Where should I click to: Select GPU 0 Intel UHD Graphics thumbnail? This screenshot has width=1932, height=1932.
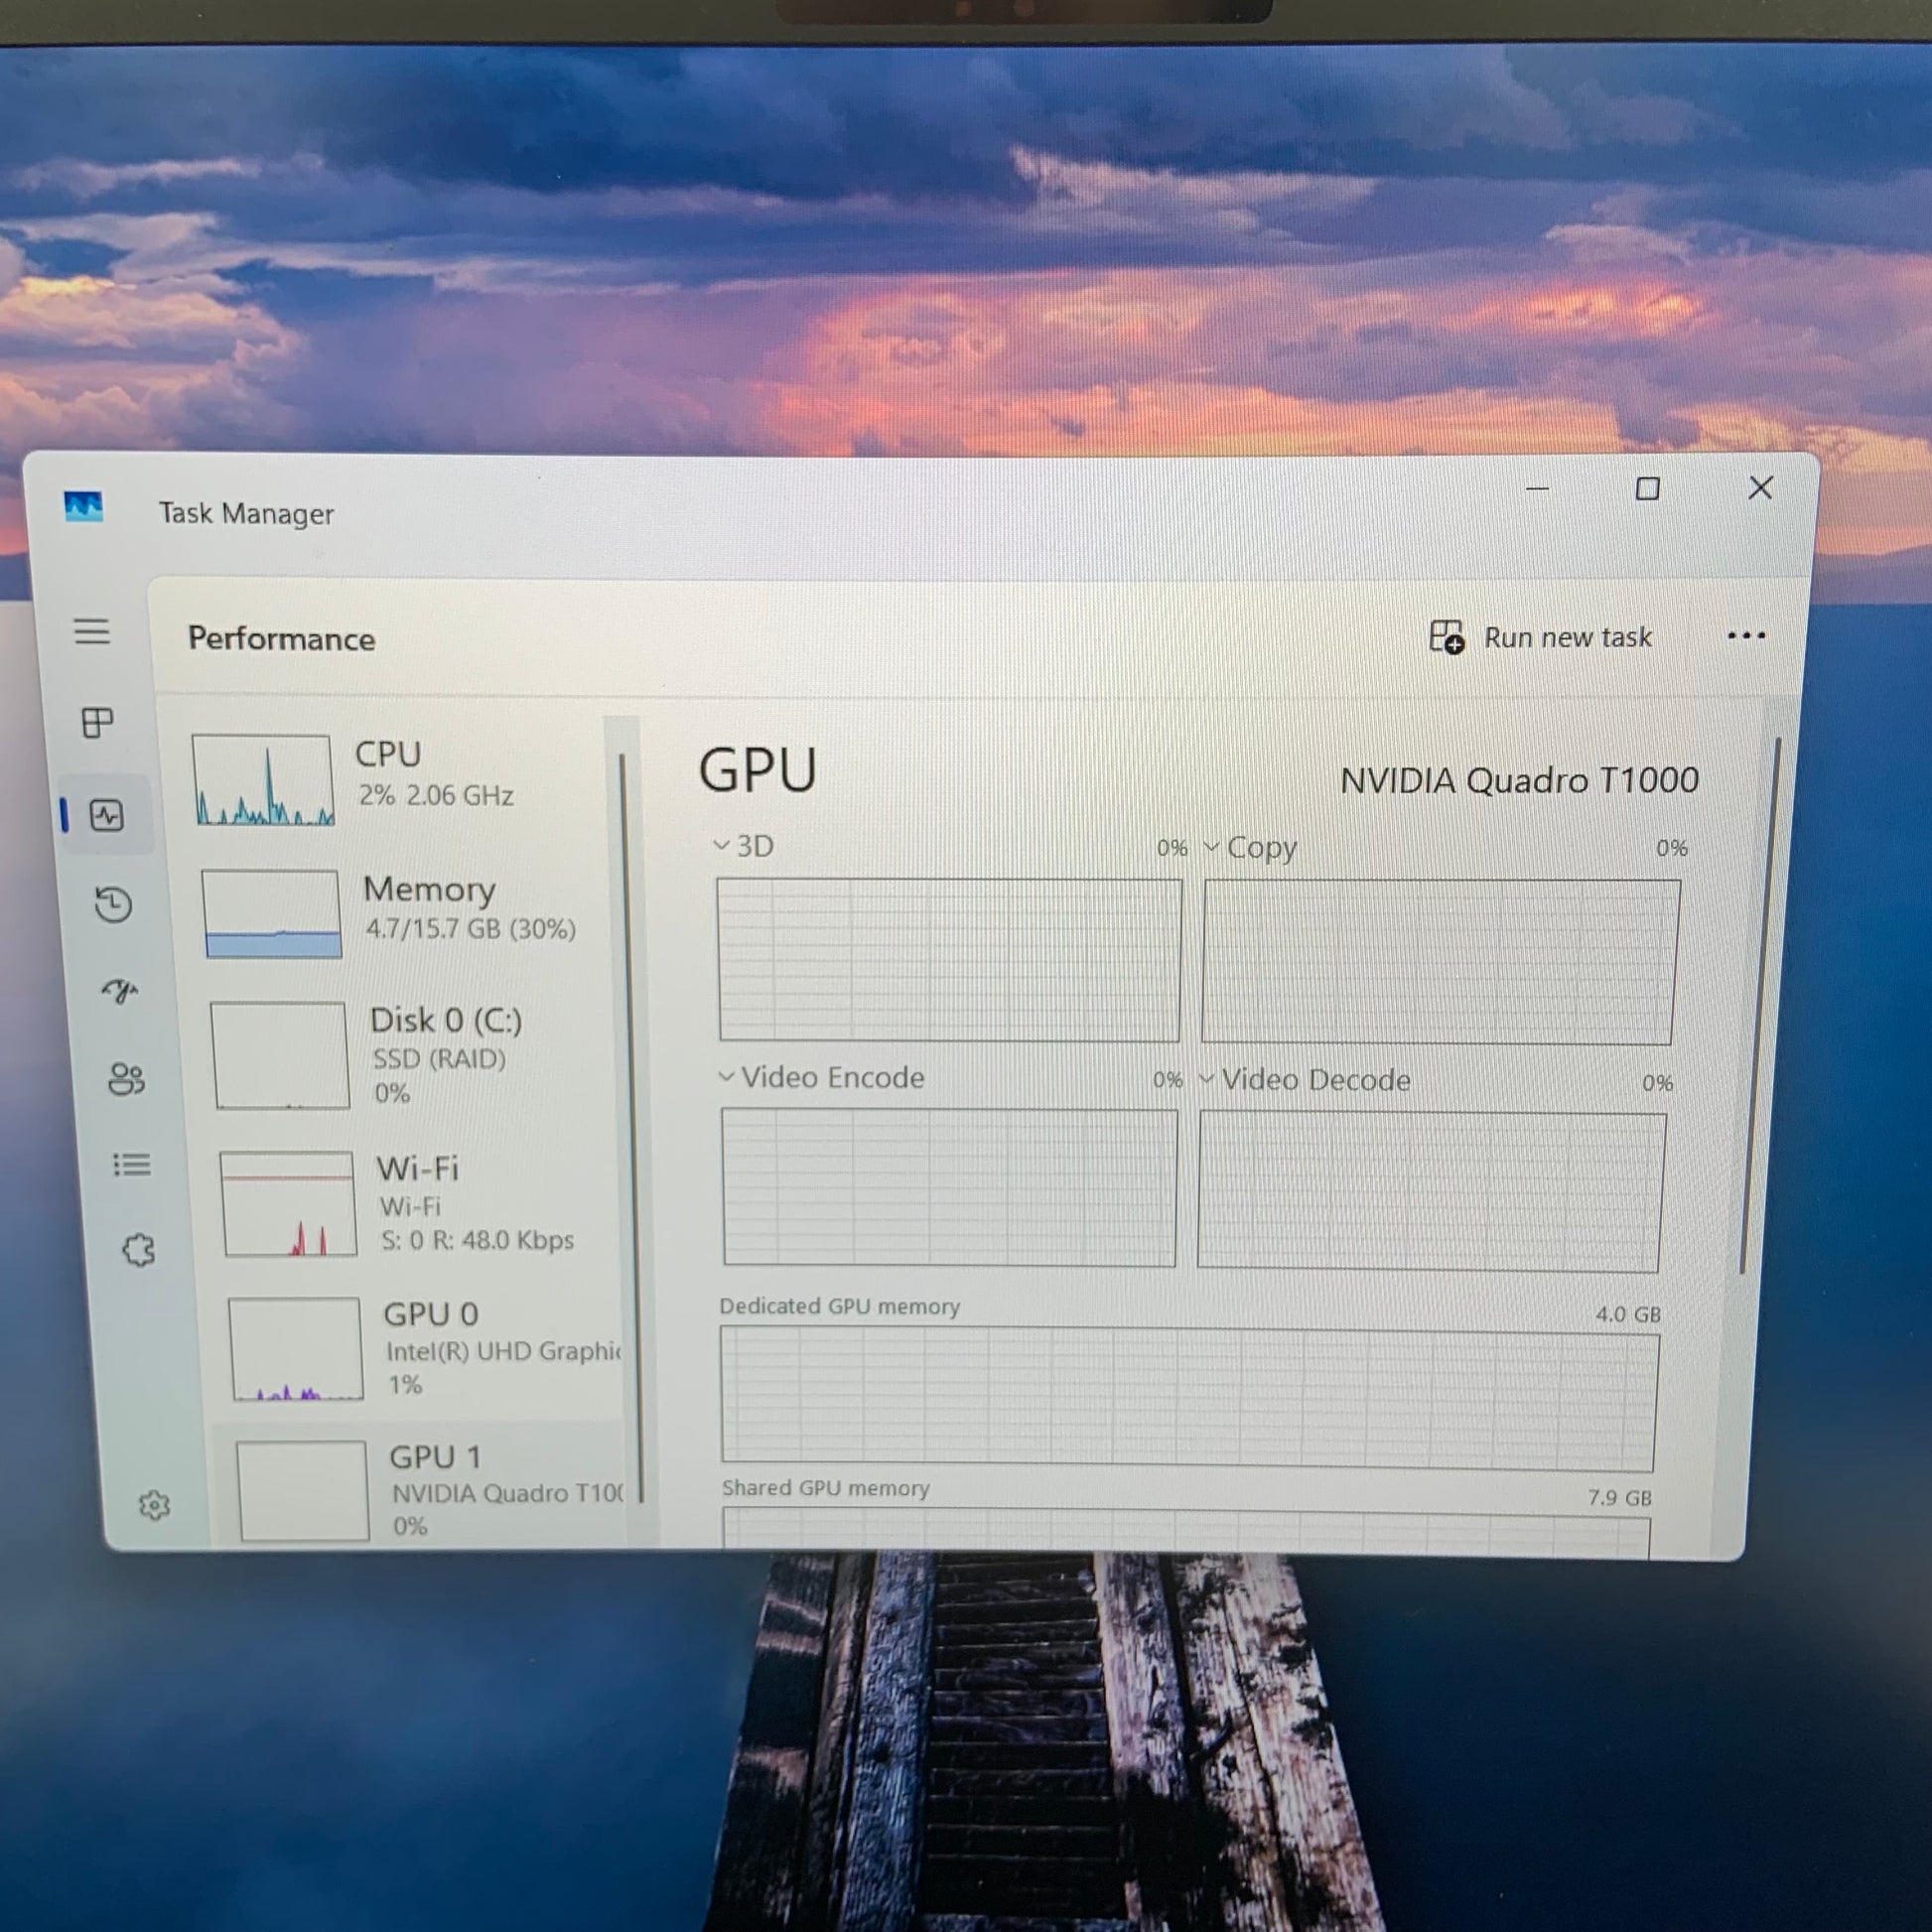point(296,1348)
